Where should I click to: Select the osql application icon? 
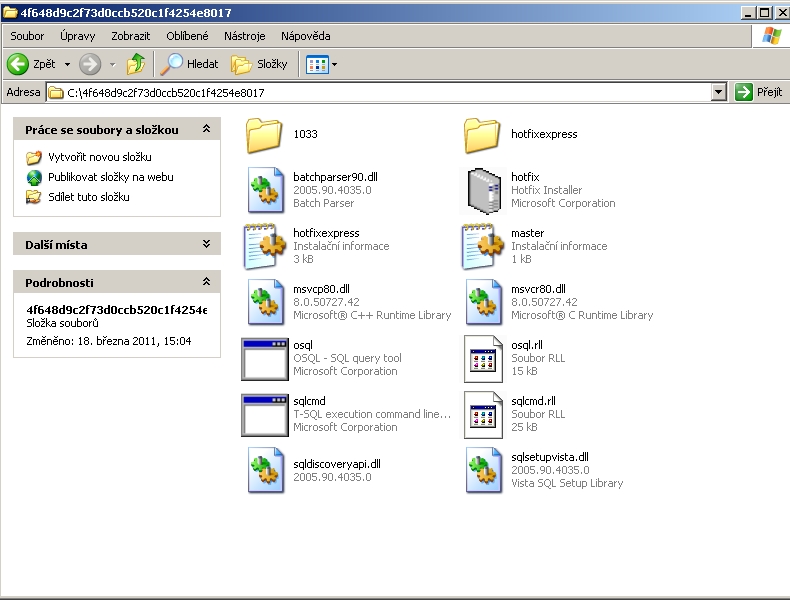coord(265,359)
